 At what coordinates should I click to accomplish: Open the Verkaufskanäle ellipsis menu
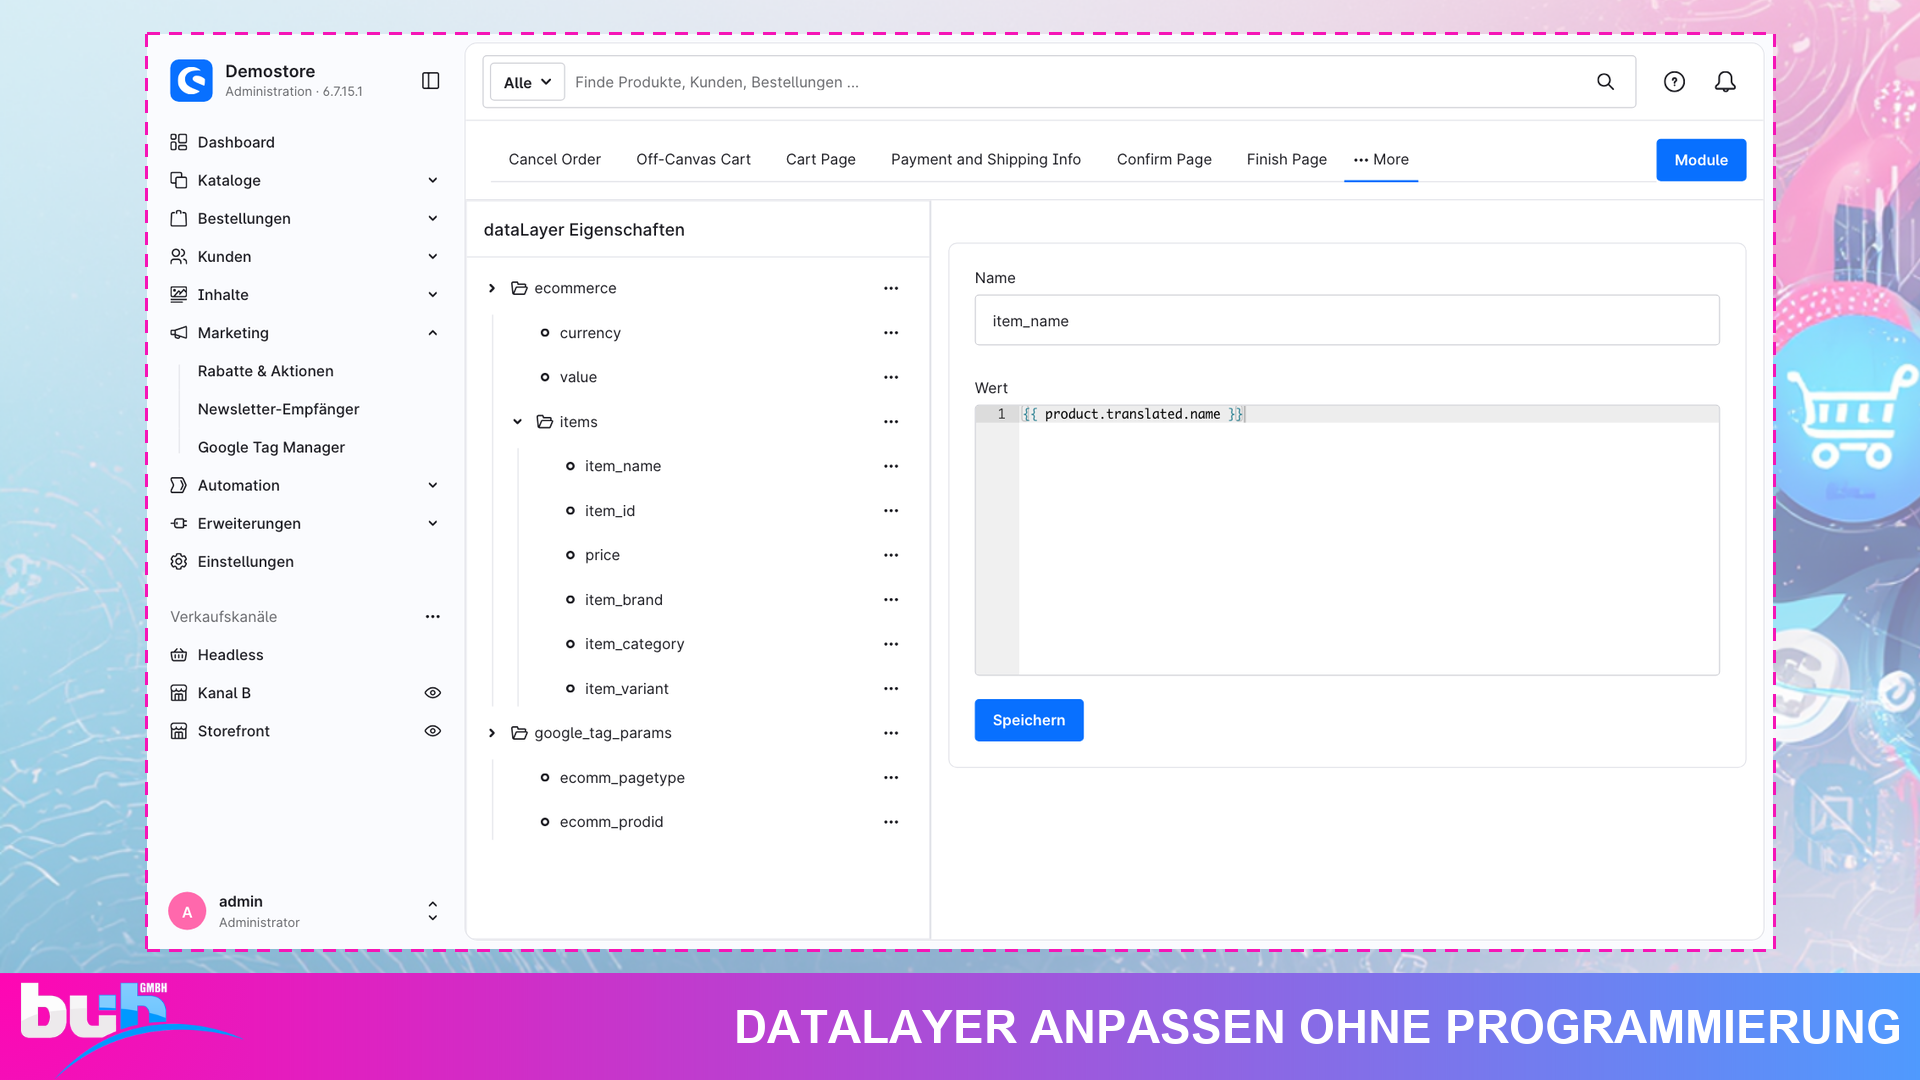click(x=433, y=617)
